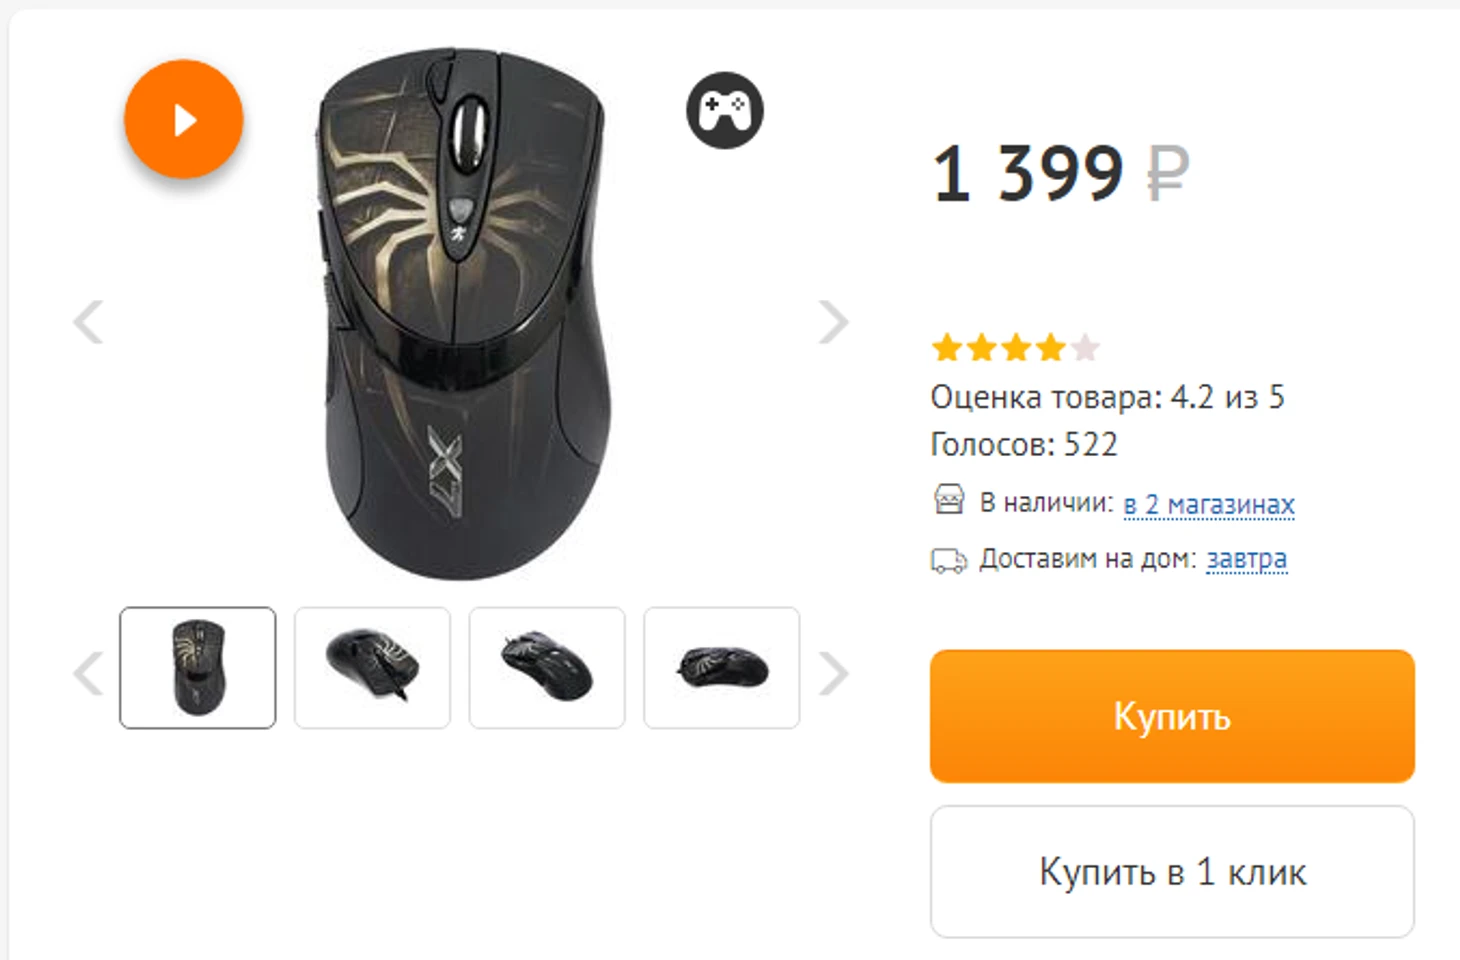The height and width of the screenshot is (960, 1460).
Task: Play the product video
Action: 184,120
